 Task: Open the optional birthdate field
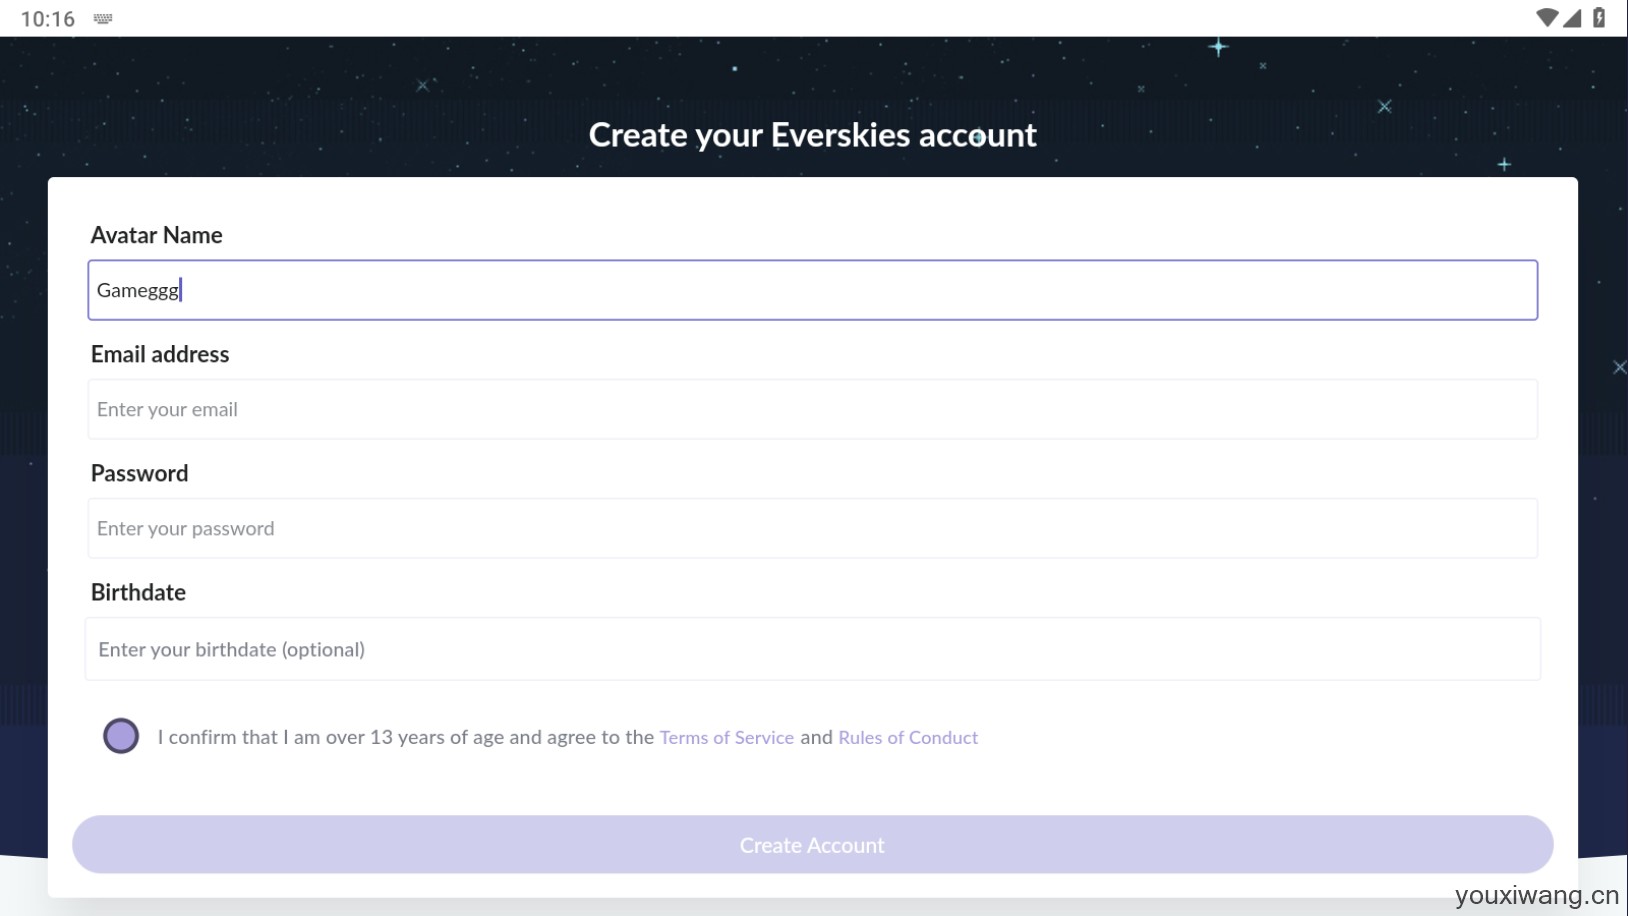point(812,649)
